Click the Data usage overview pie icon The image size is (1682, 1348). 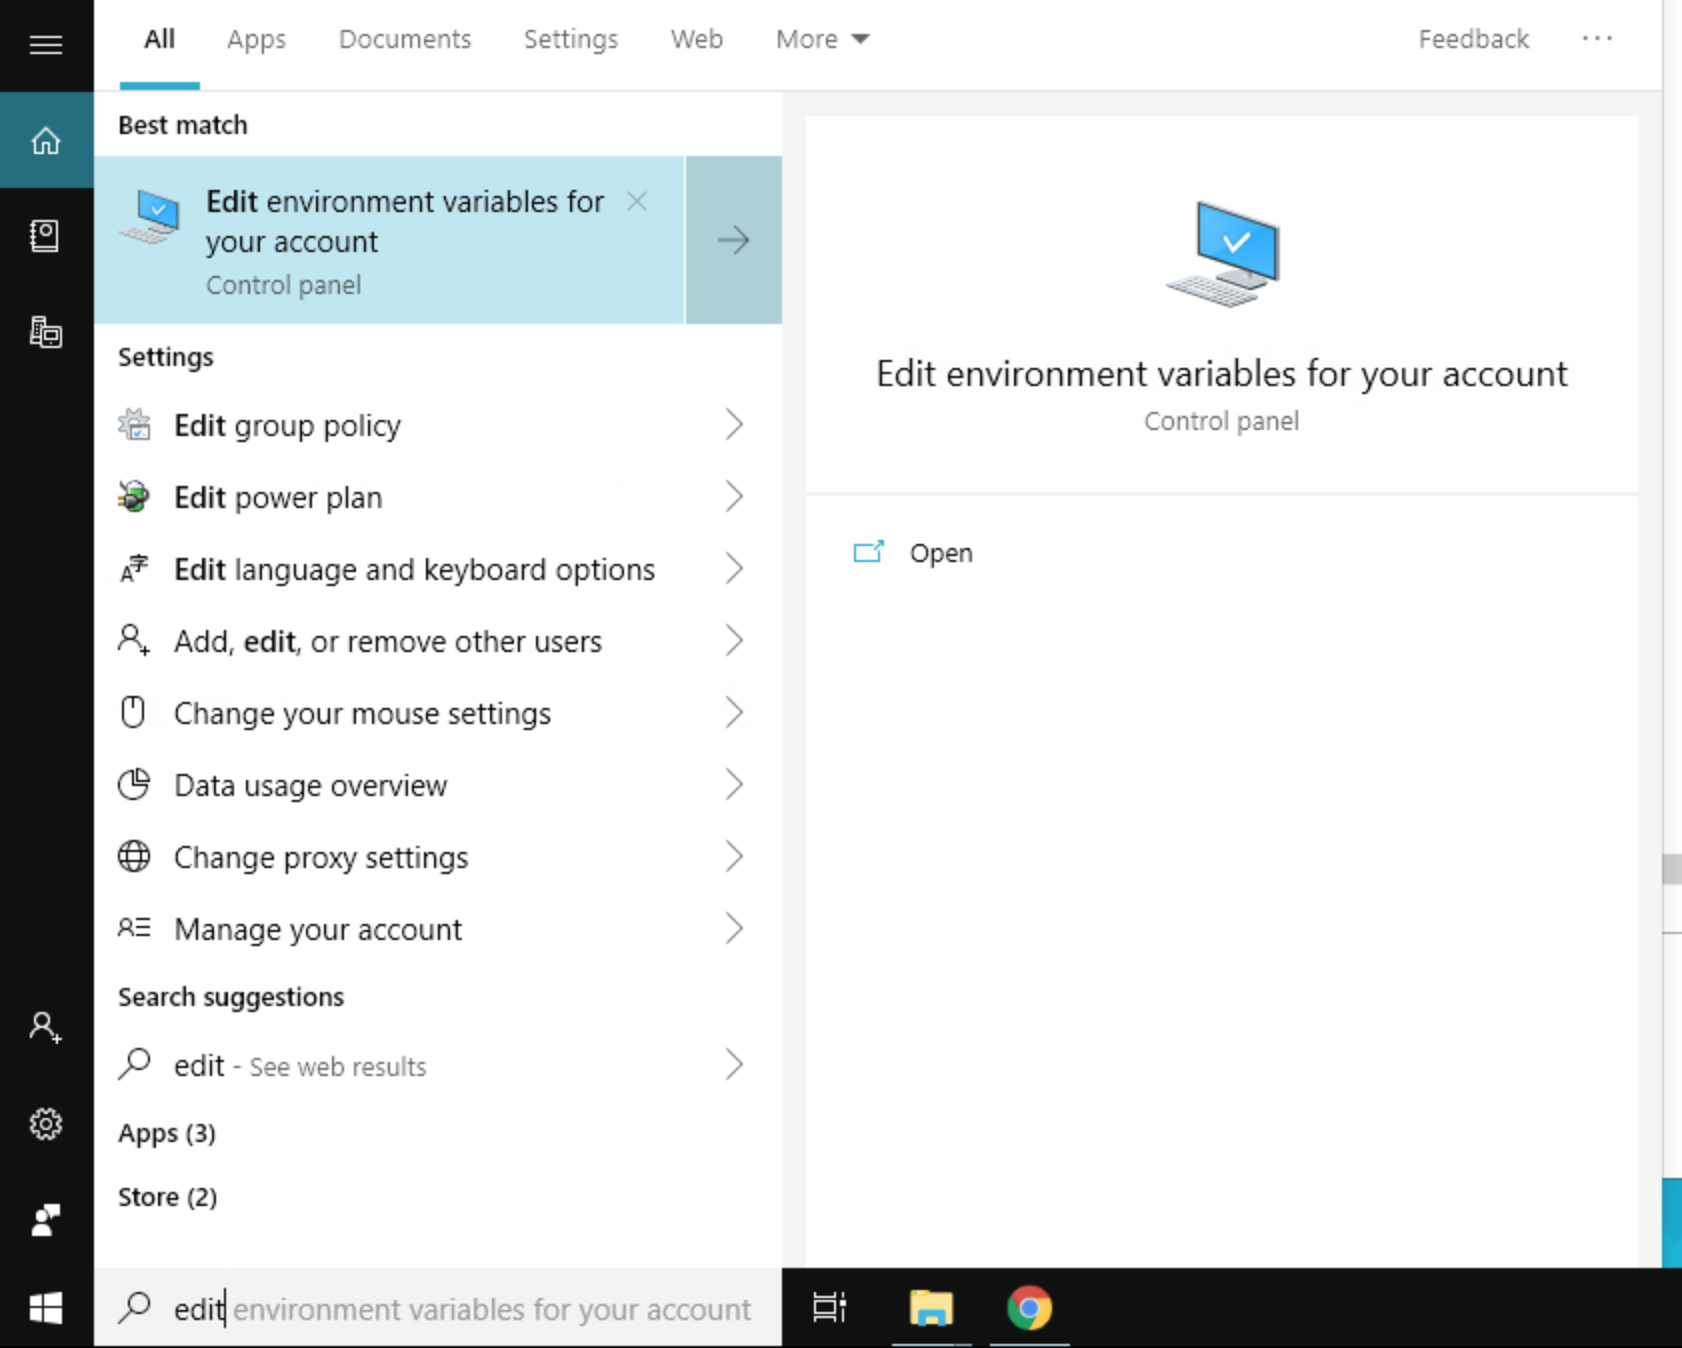click(x=134, y=784)
